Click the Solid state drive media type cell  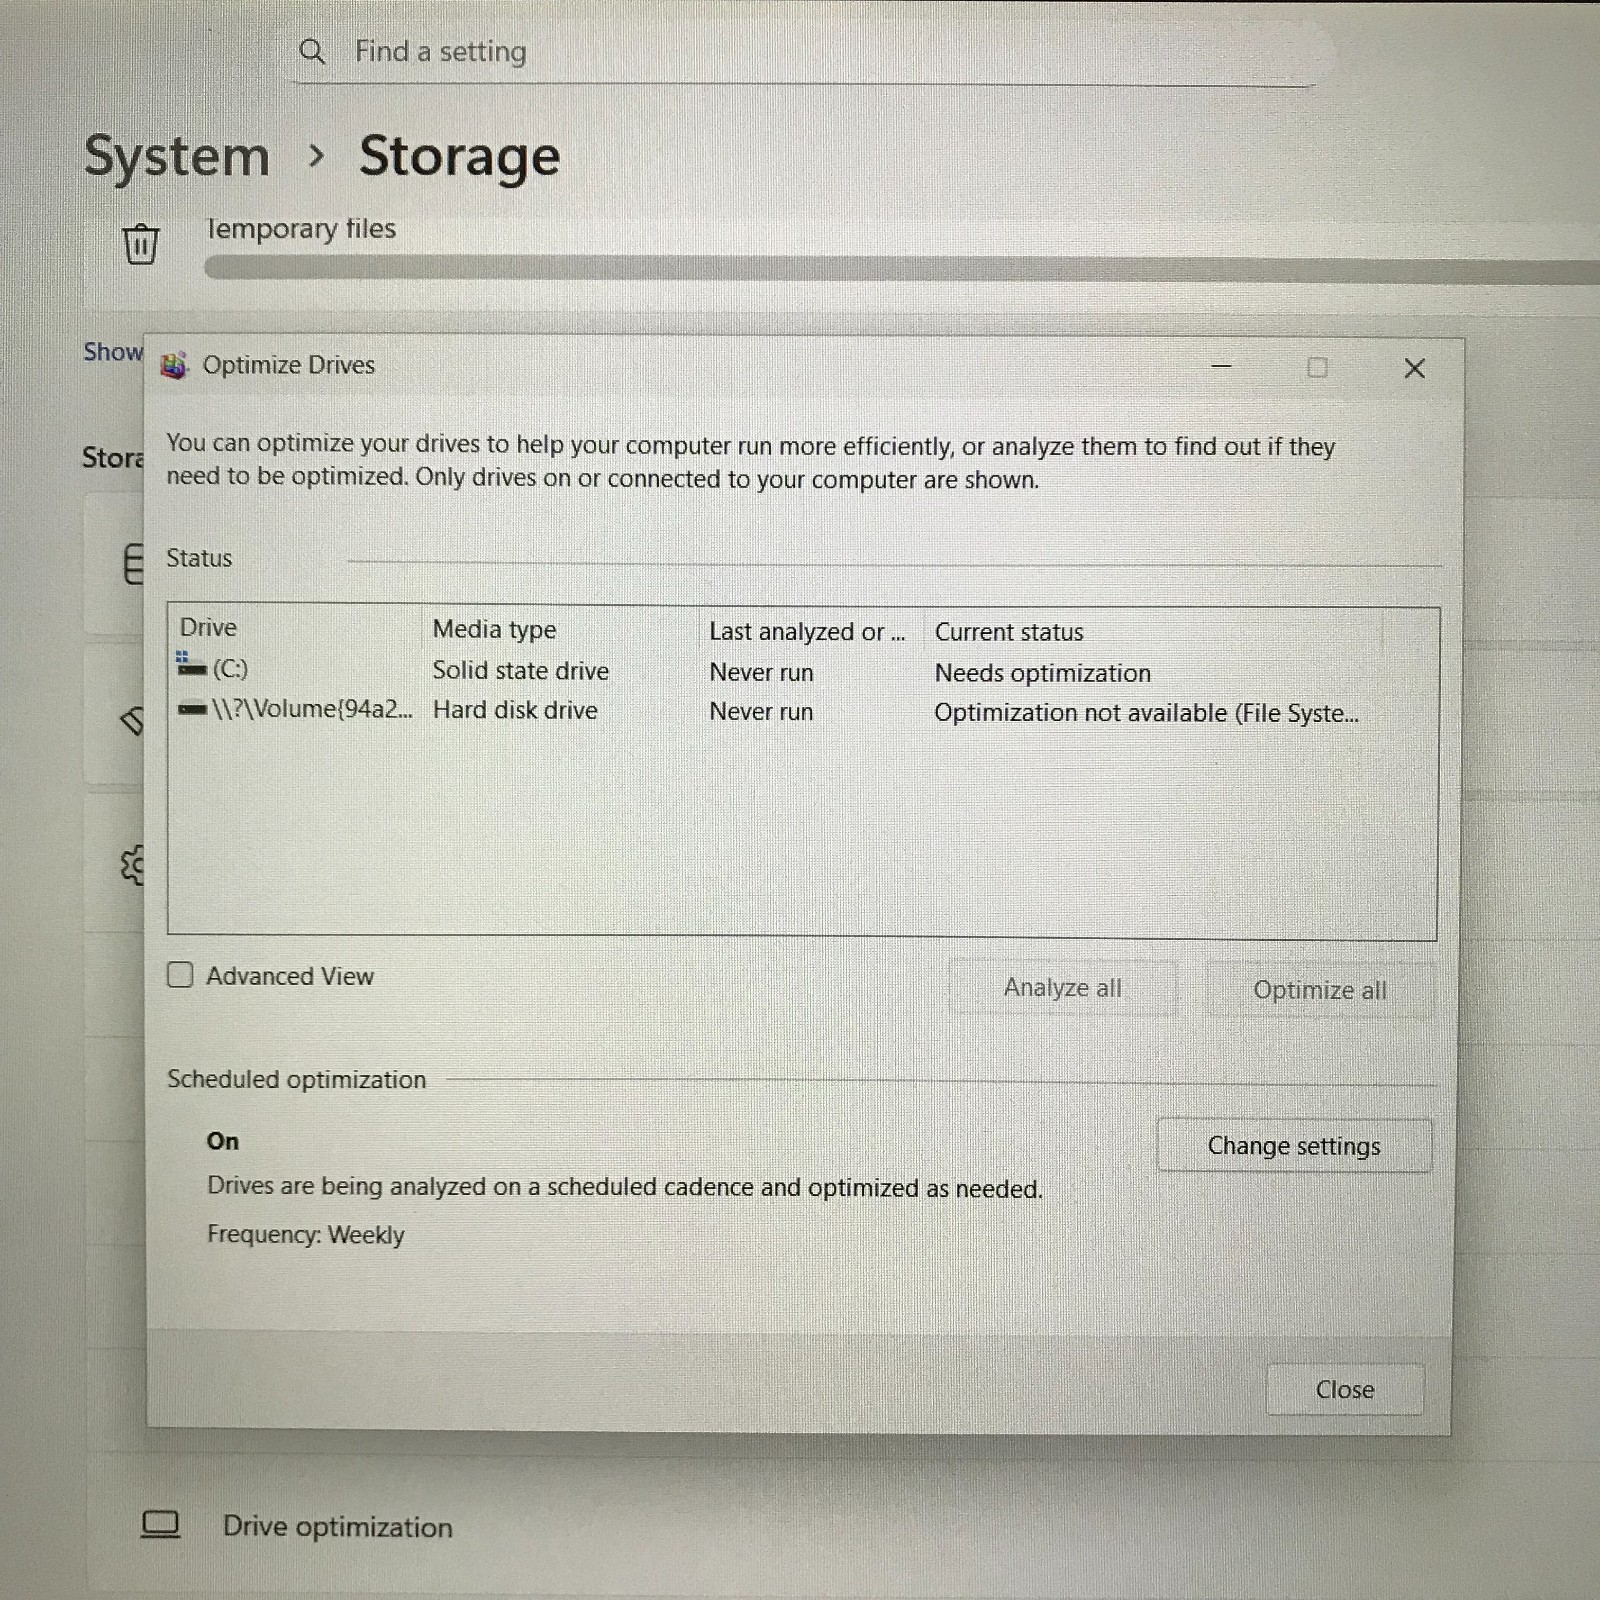pyautogui.click(x=520, y=670)
